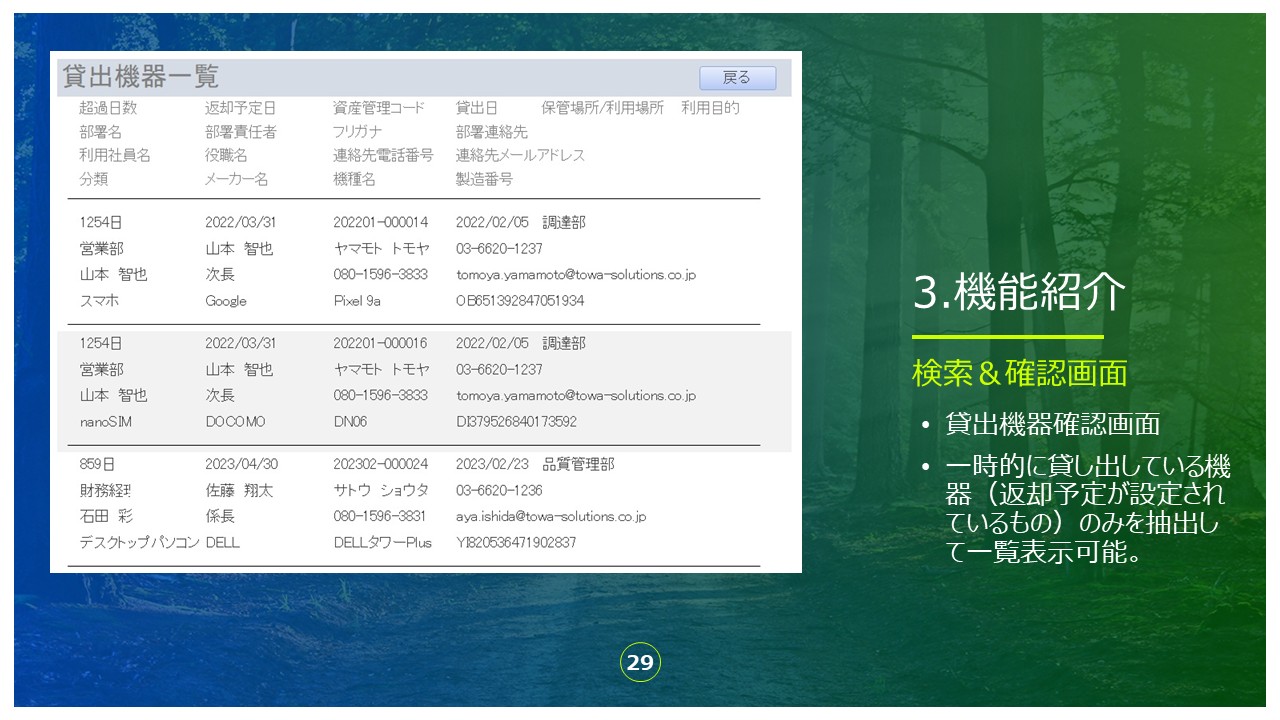Select asset code 202302-000024
This screenshot has width=1280, height=720.
click(380, 465)
